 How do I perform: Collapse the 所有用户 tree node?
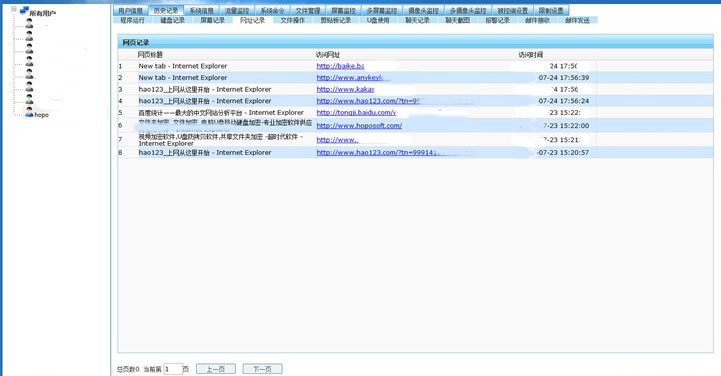tap(14, 9)
